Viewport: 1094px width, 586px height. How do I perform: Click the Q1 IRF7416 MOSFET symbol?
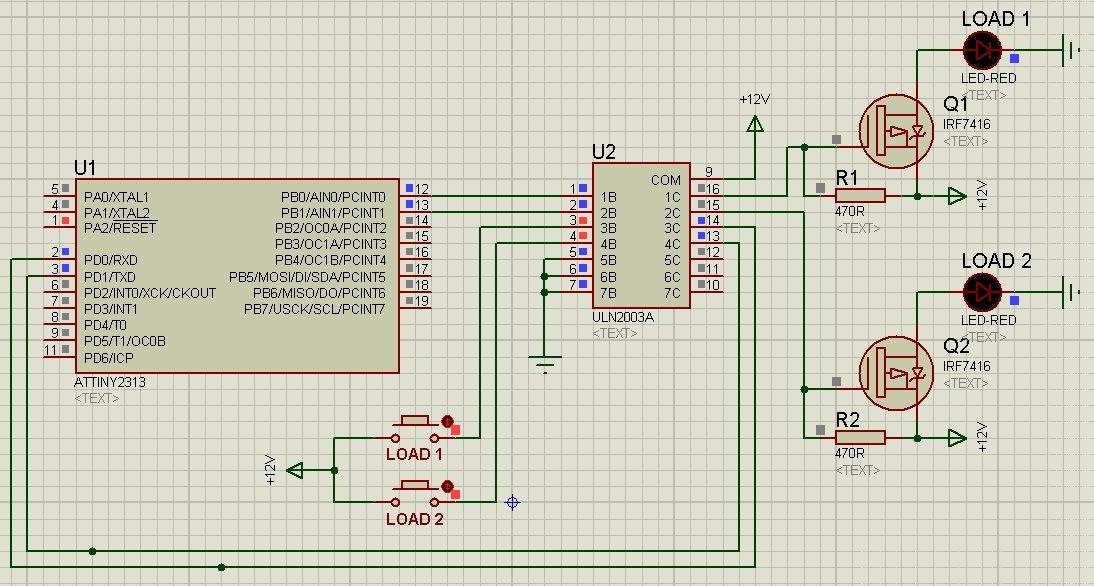point(896,131)
